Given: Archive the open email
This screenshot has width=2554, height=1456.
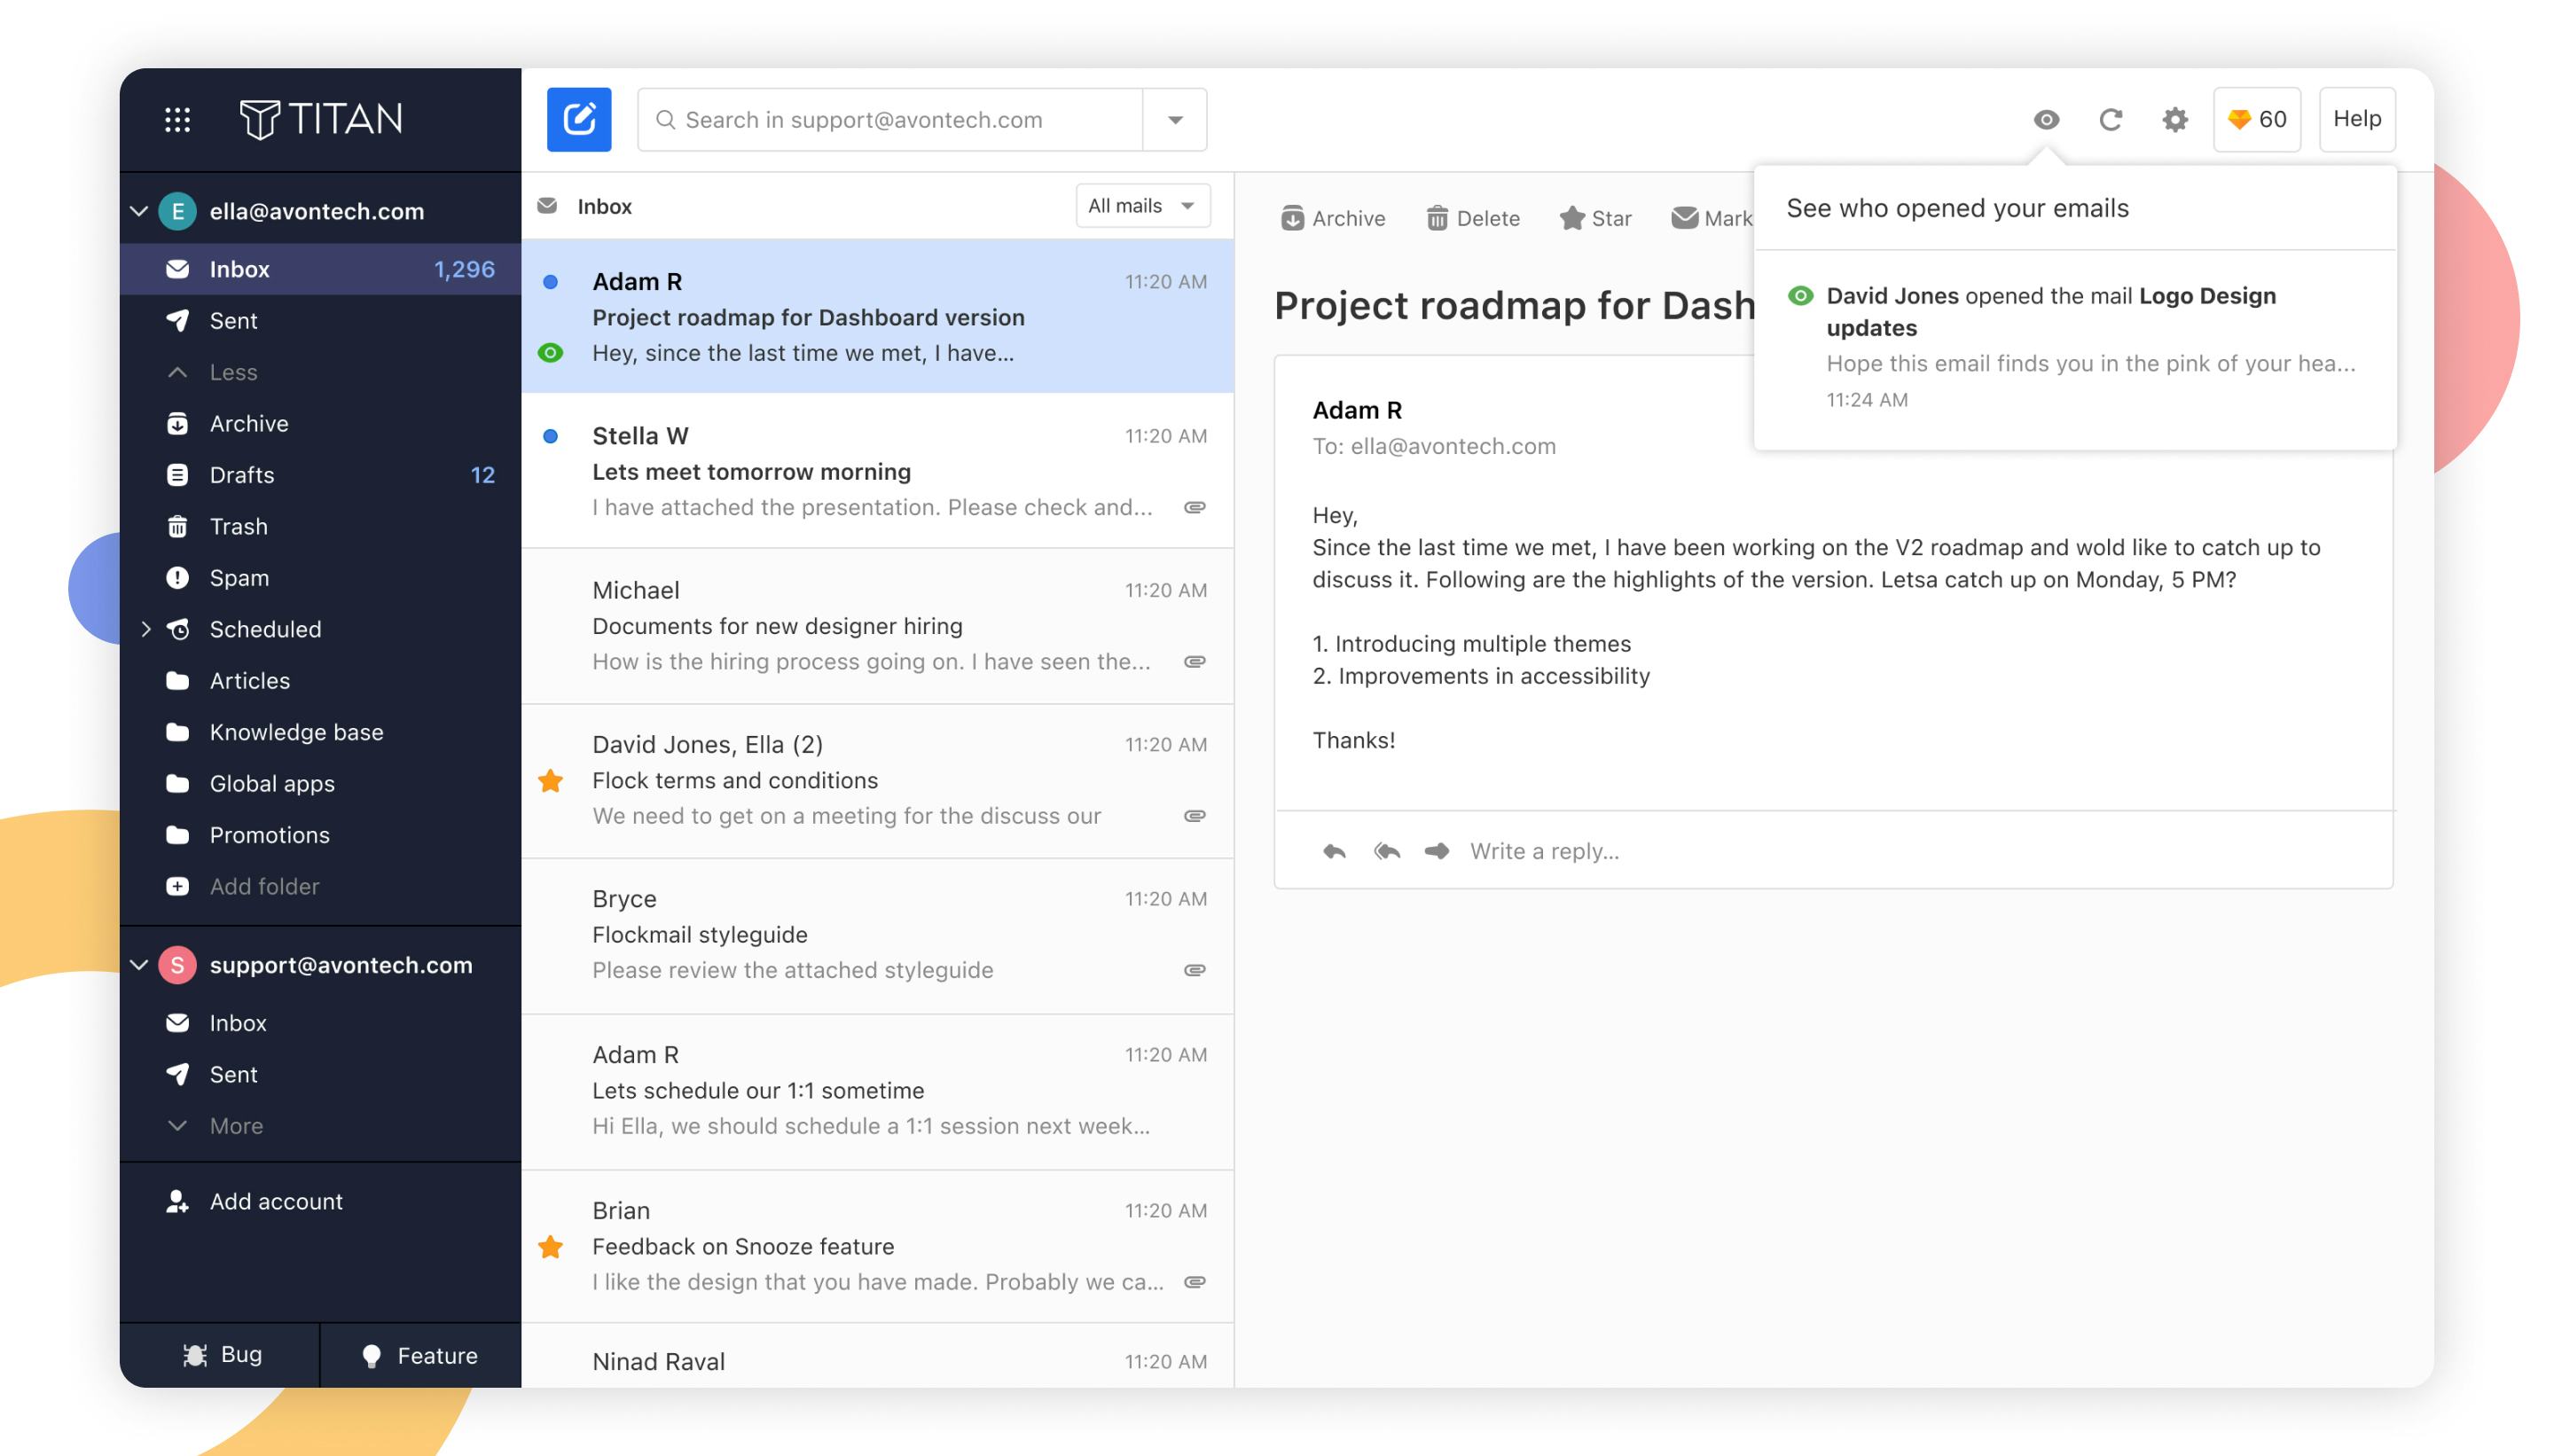Looking at the screenshot, I should 1332,218.
